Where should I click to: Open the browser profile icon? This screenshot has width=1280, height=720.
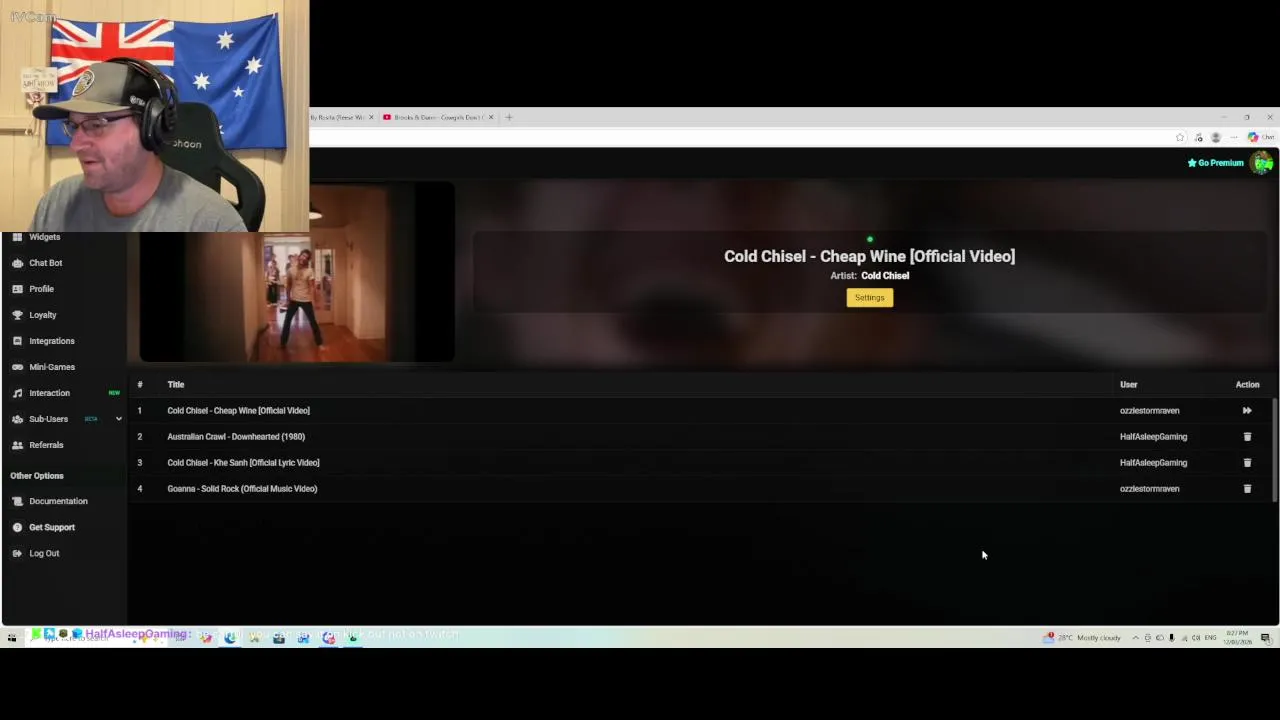(x=1216, y=137)
